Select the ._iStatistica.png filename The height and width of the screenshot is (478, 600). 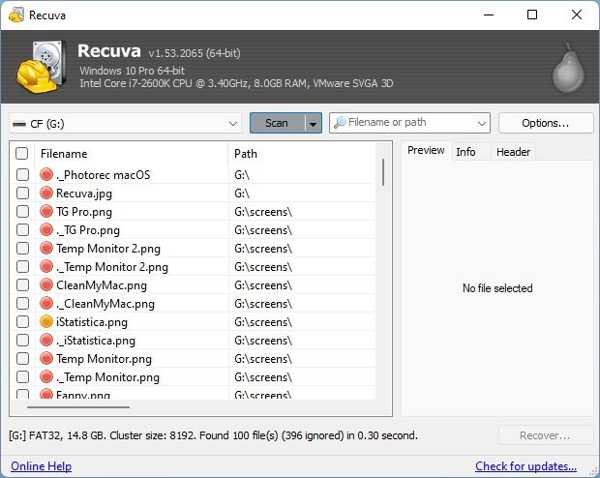[96, 340]
